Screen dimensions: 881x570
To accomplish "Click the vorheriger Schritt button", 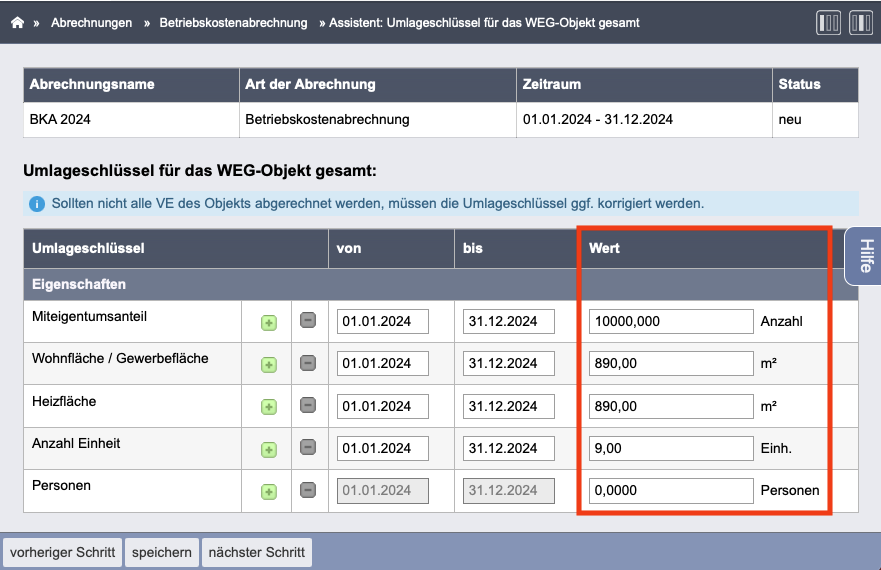I will point(62,552).
